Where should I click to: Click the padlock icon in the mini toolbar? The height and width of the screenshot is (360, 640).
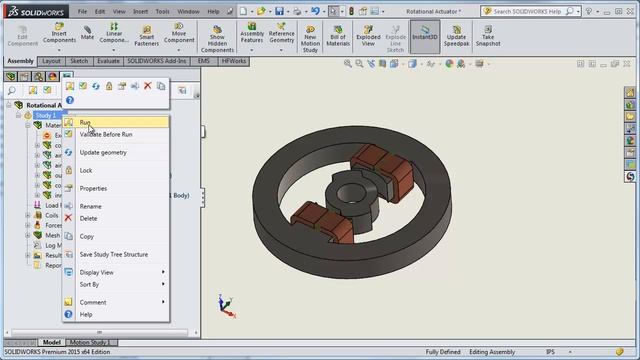point(109,86)
